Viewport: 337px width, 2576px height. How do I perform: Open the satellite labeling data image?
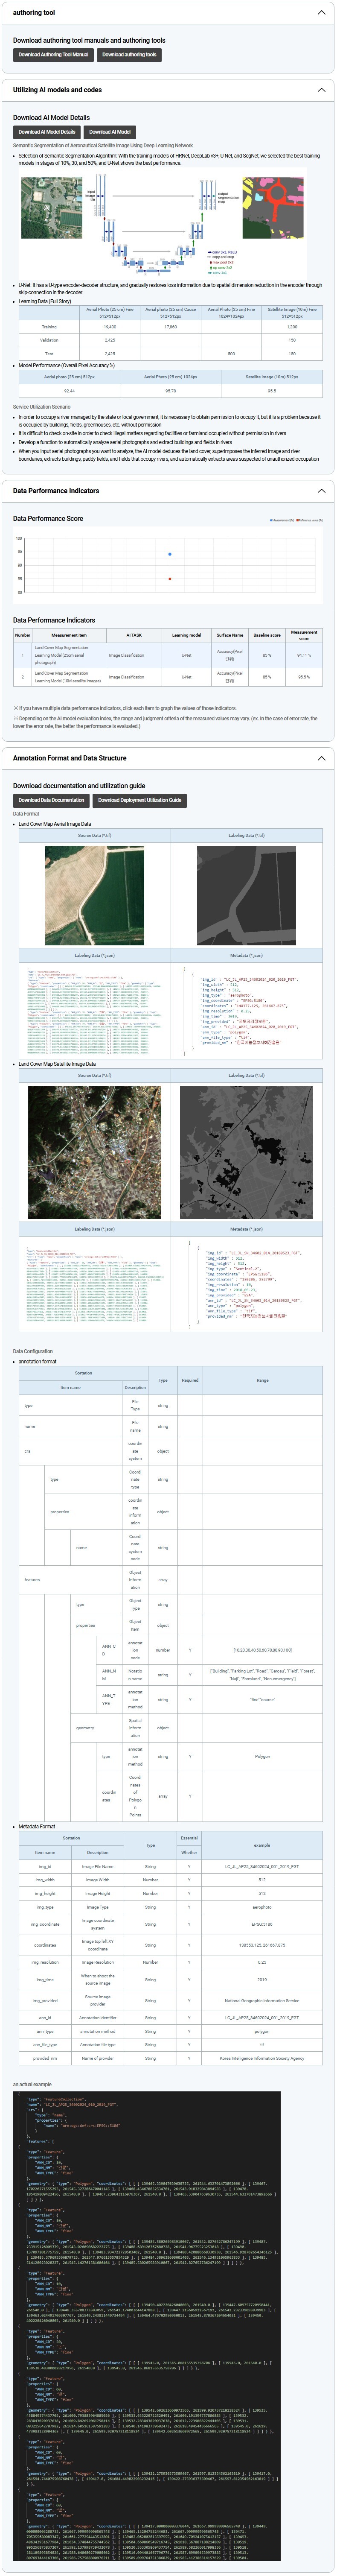point(246,1151)
